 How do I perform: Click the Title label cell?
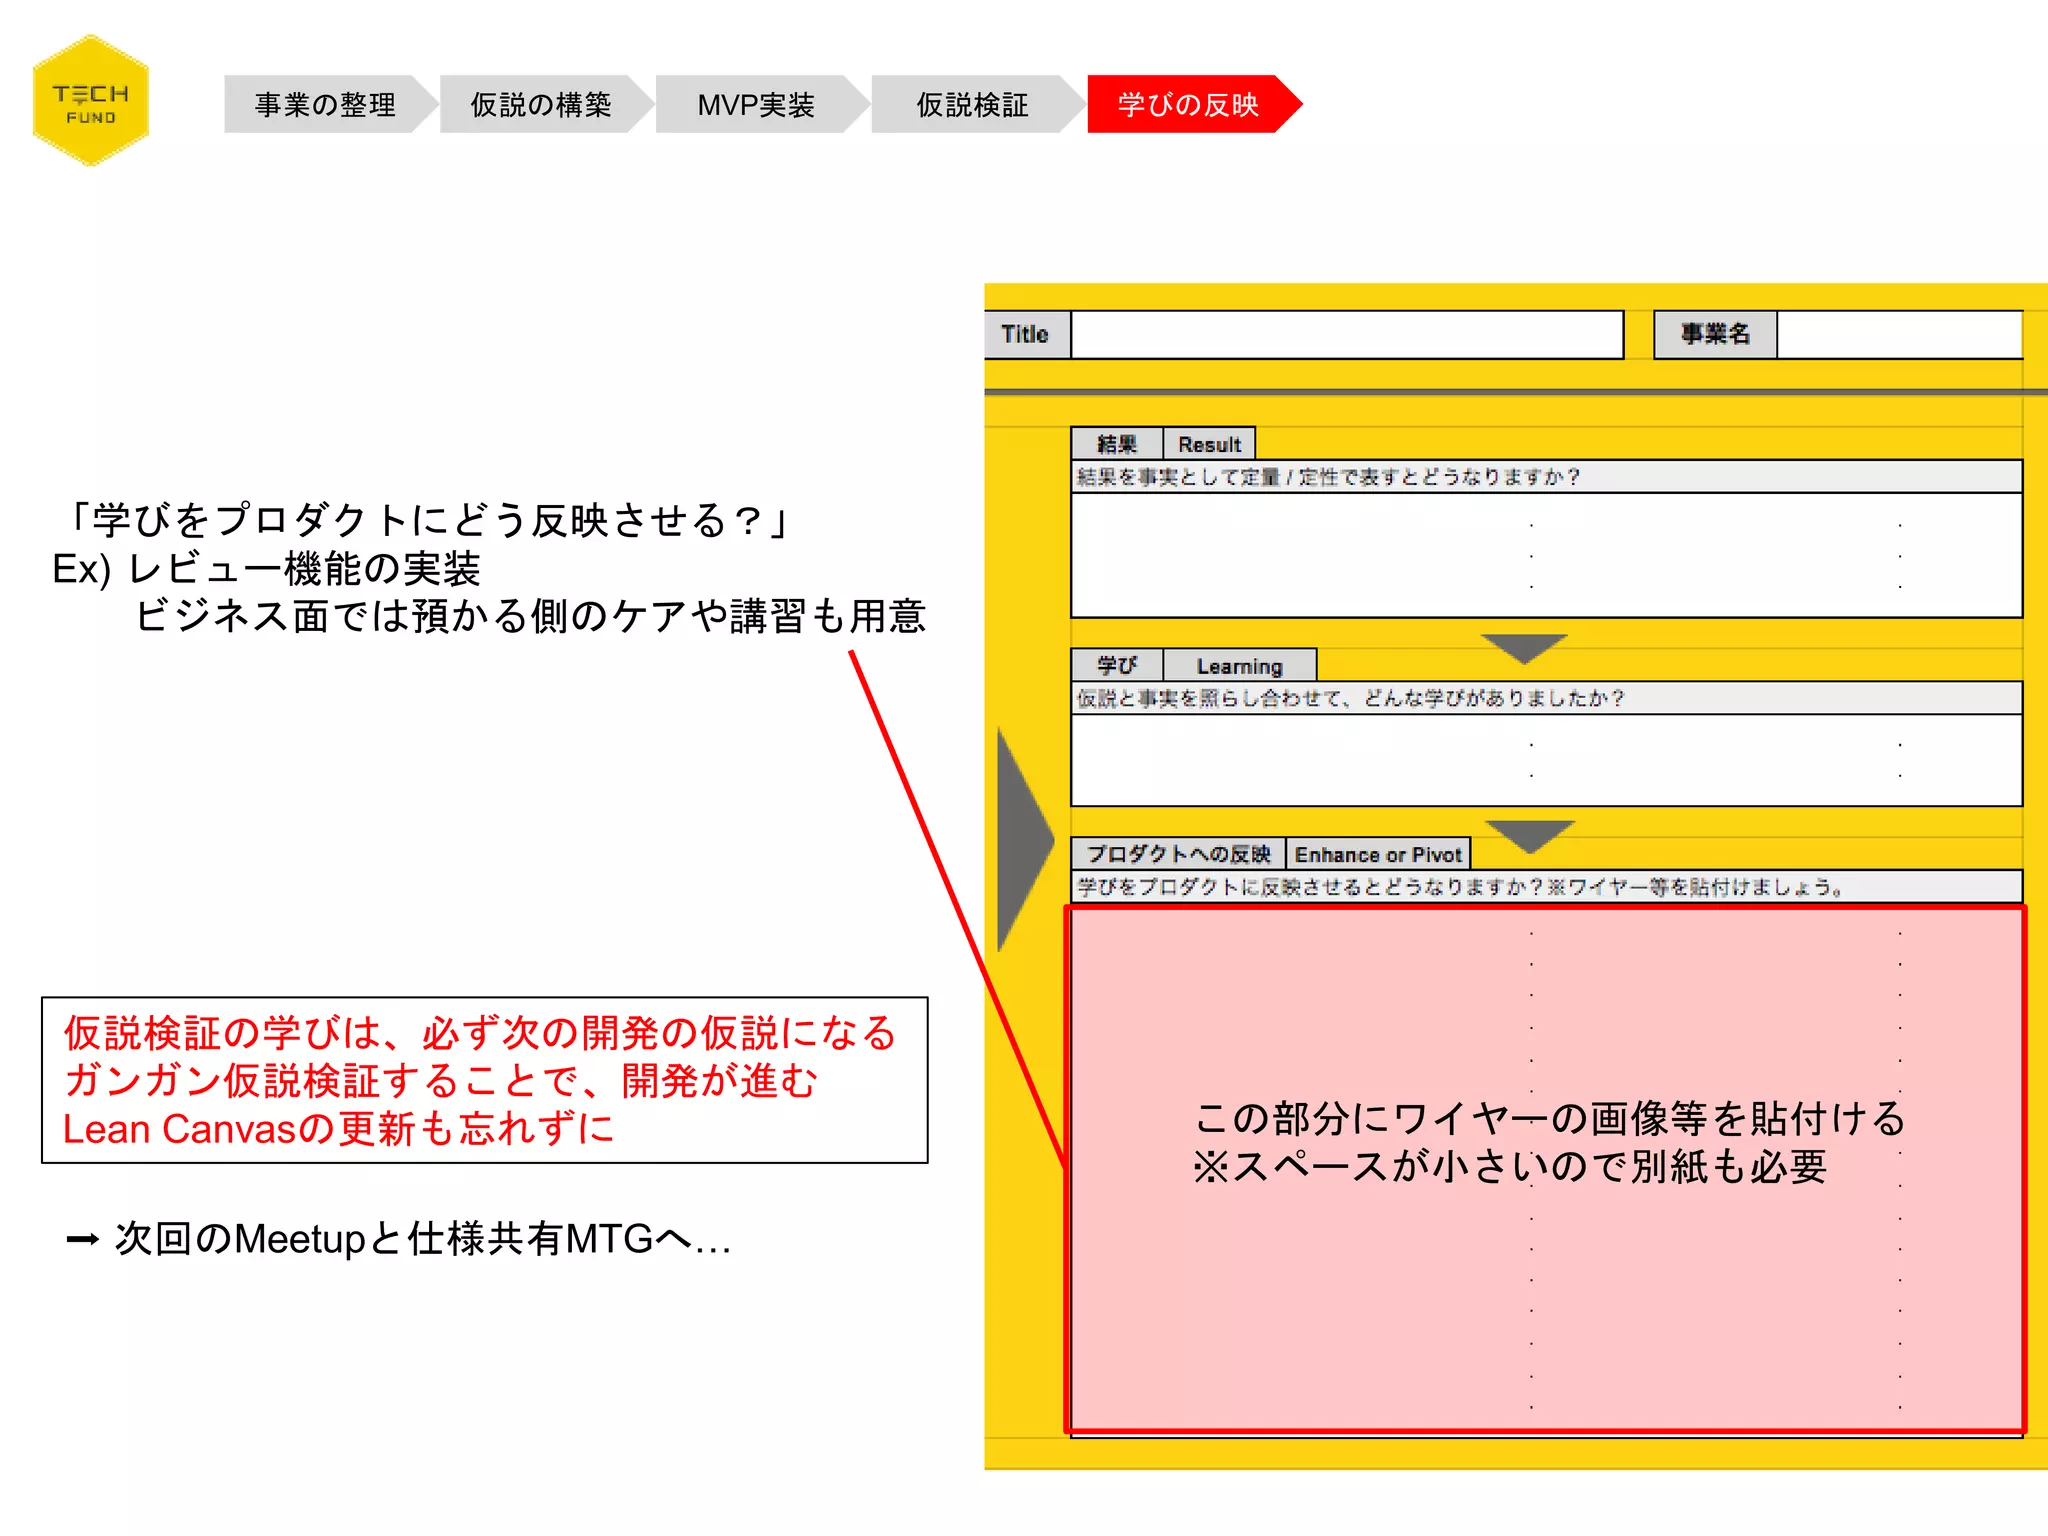[1027, 334]
